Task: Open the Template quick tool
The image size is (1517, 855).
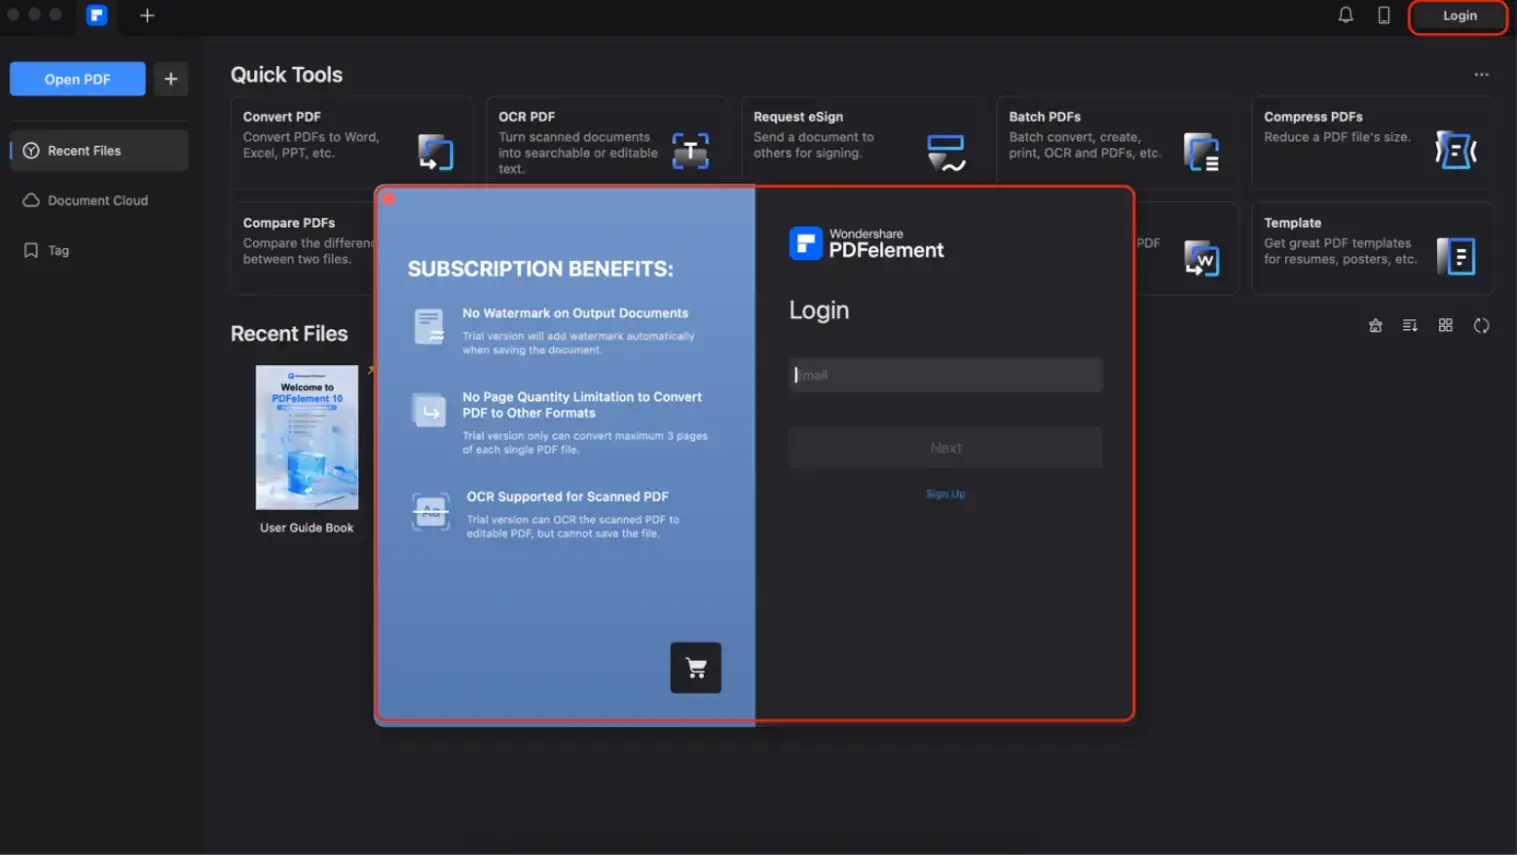Action: [x=1458, y=255]
